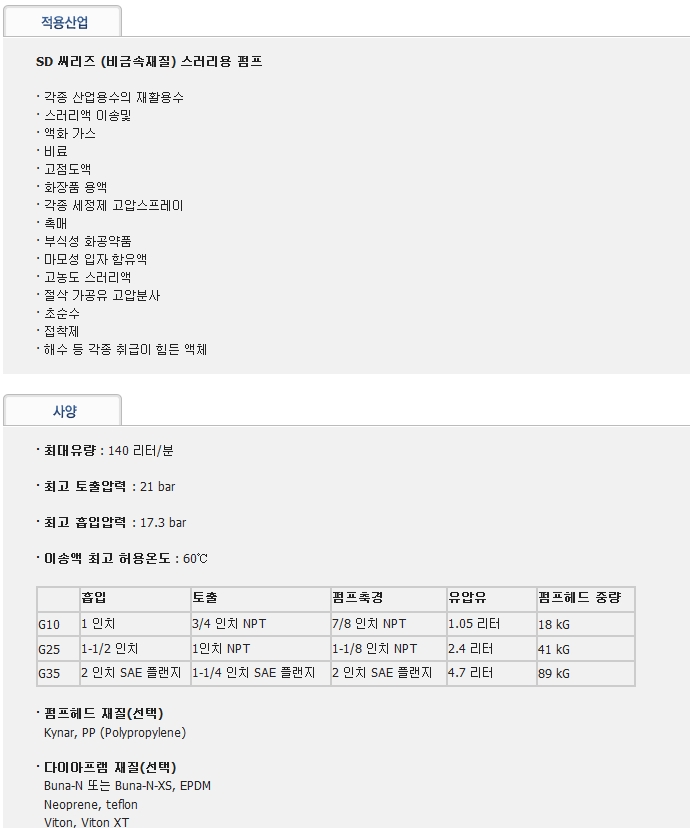Select the 최고 토출압력 21 bar line
This screenshot has height=828, width=690.
[x=114, y=487]
